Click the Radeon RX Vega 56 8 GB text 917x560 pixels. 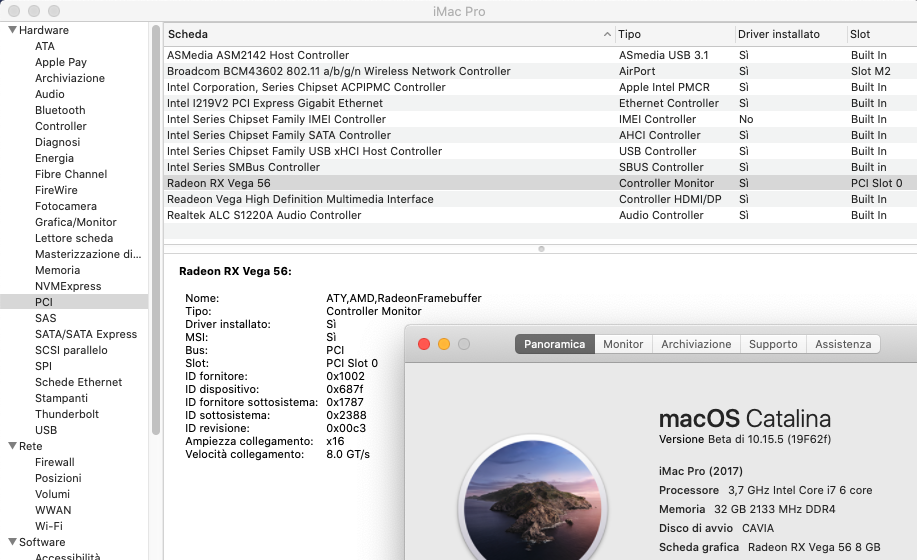pyautogui.click(x=814, y=547)
